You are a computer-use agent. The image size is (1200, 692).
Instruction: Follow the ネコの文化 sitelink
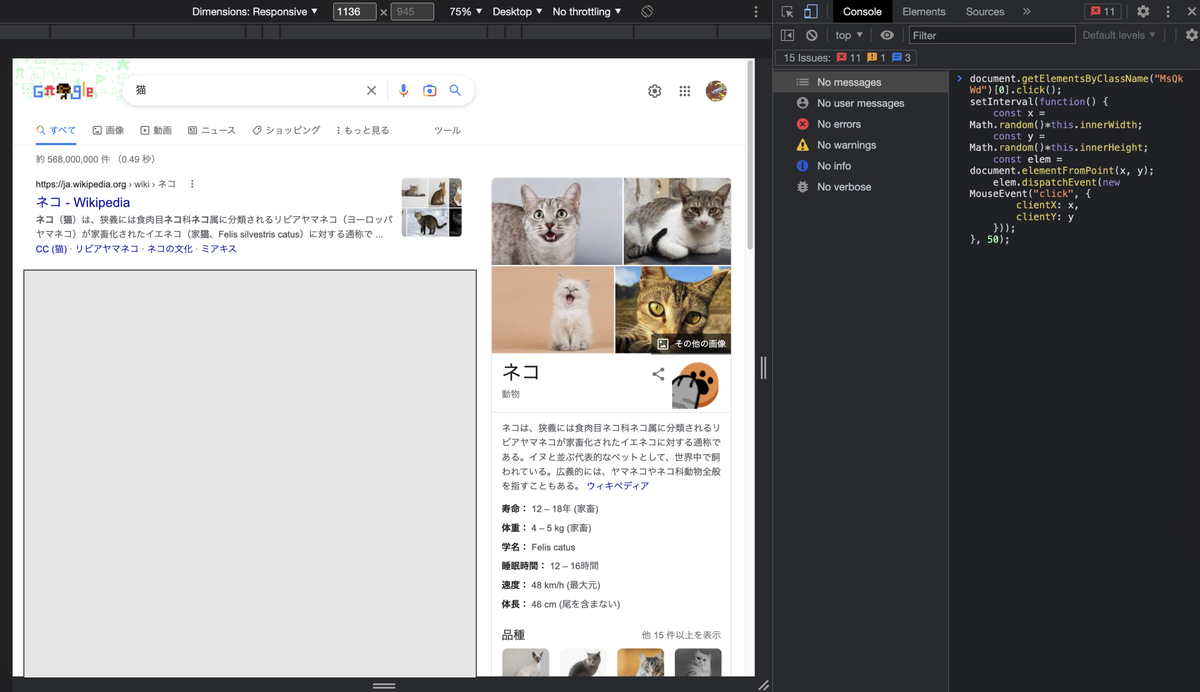[x=170, y=249]
